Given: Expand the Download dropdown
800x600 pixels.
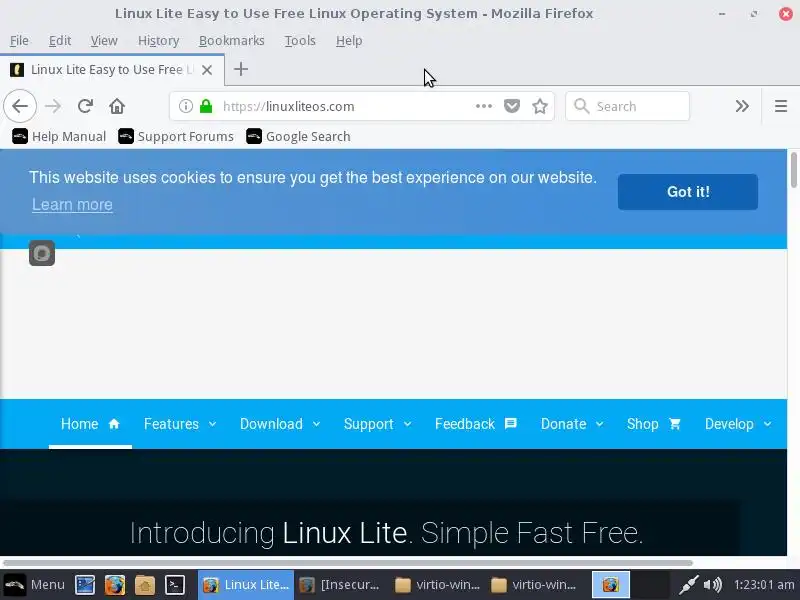Looking at the screenshot, I should pos(280,424).
